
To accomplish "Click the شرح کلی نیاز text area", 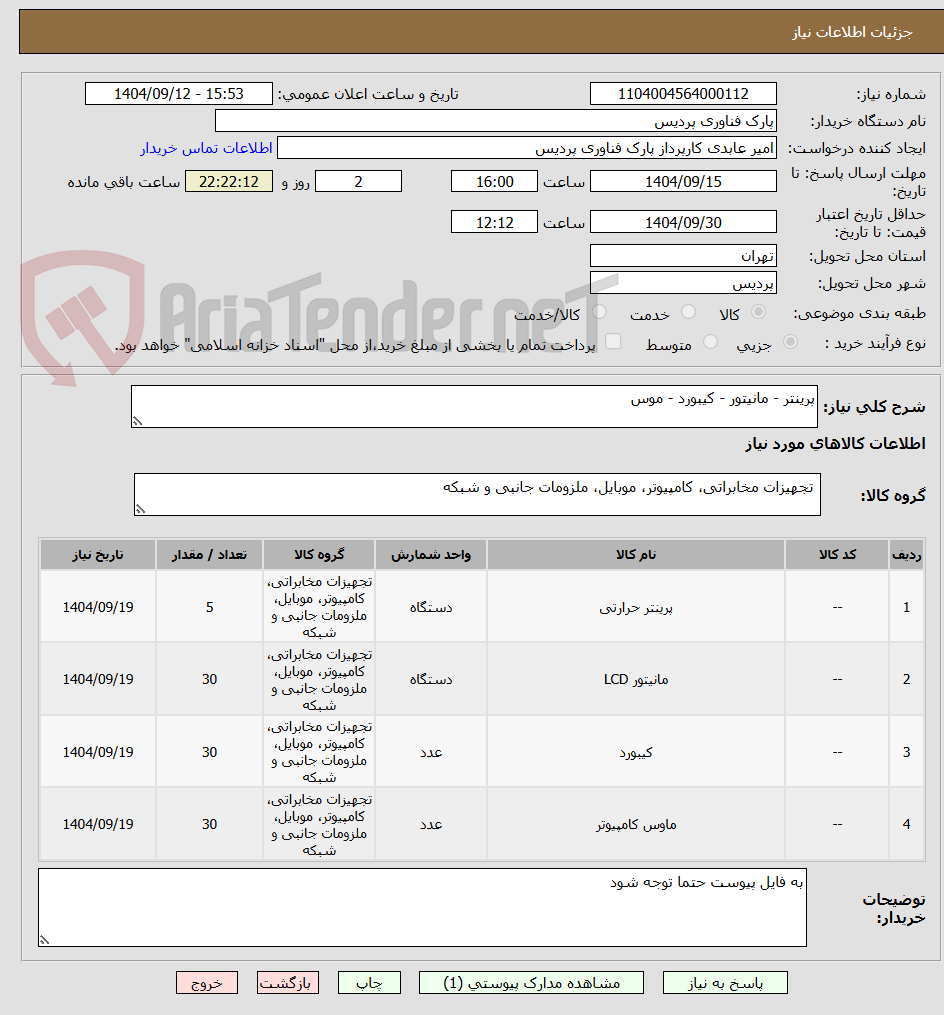I will tap(474, 407).
